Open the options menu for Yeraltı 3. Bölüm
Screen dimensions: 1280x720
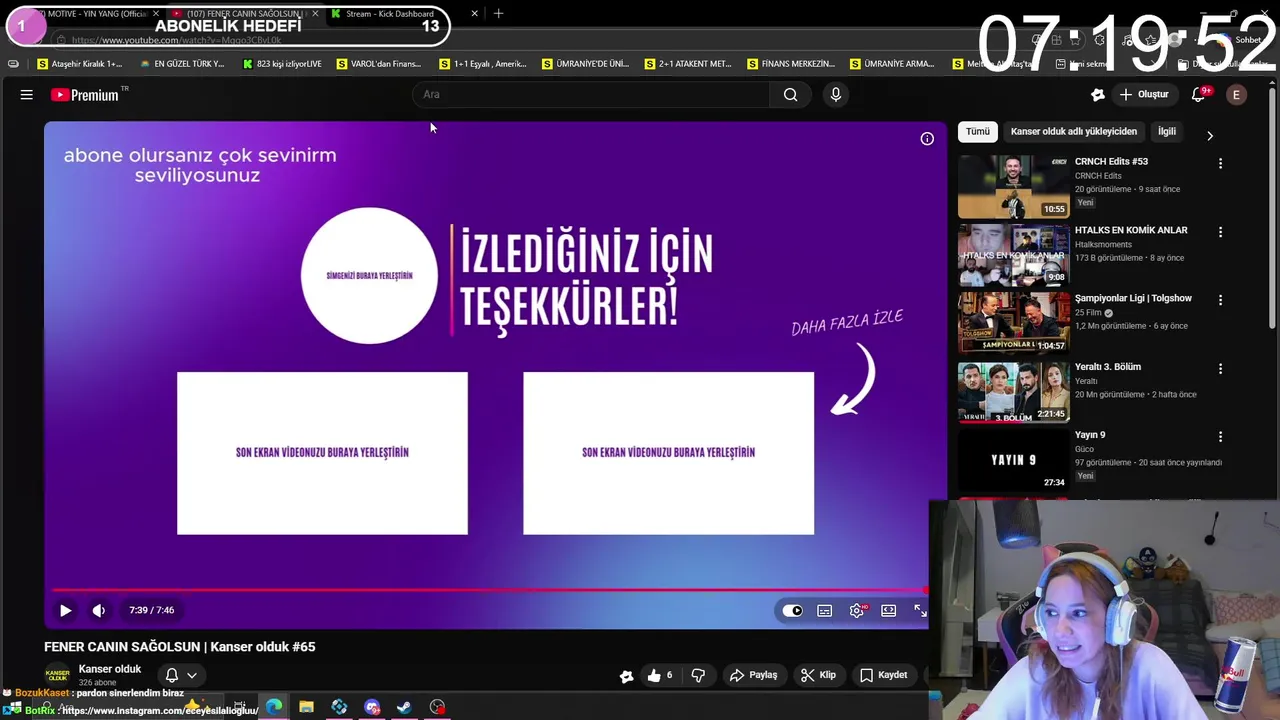(x=1220, y=369)
